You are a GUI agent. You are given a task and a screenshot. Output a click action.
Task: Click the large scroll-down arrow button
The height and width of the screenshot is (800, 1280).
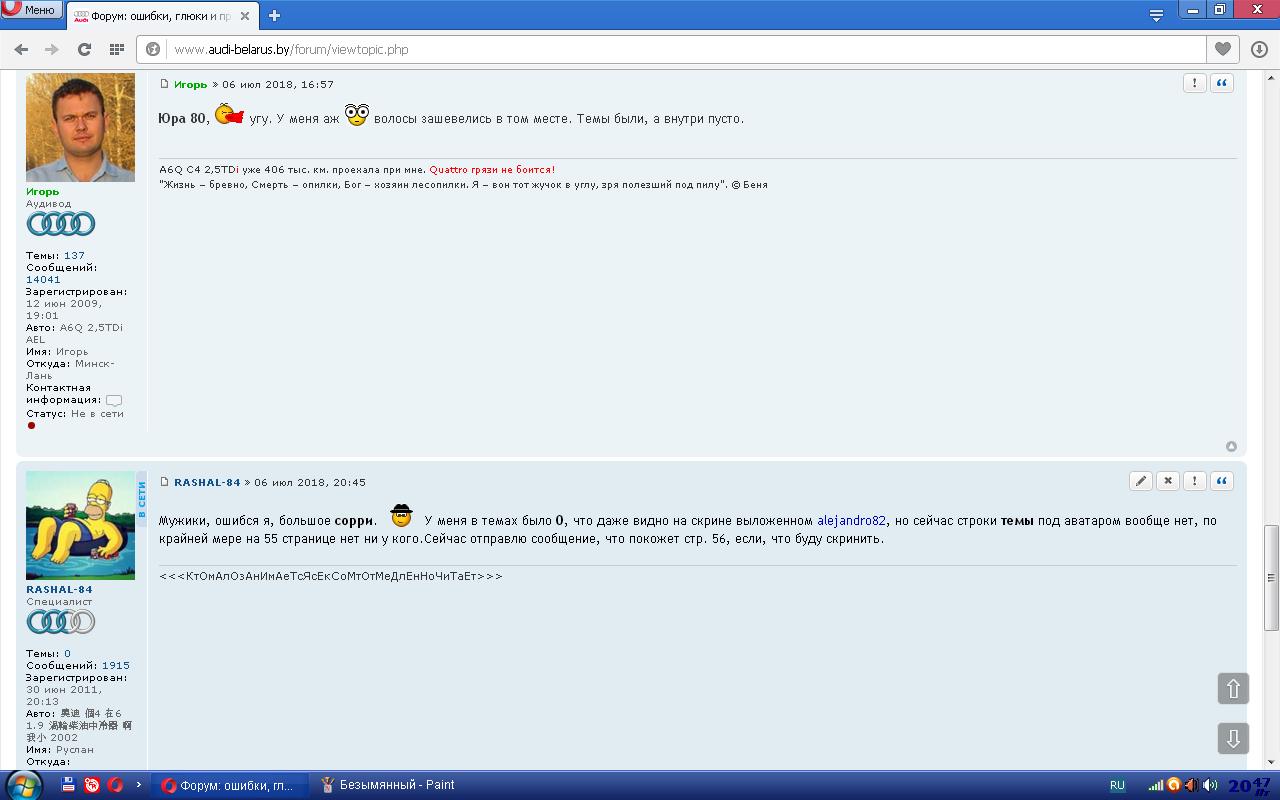pyautogui.click(x=1233, y=738)
